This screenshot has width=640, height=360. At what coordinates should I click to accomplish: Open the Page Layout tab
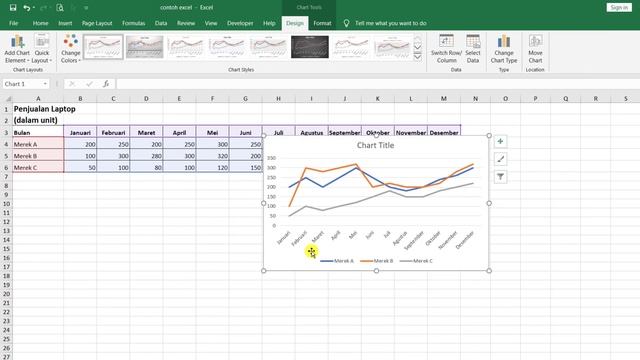point(97,23)
